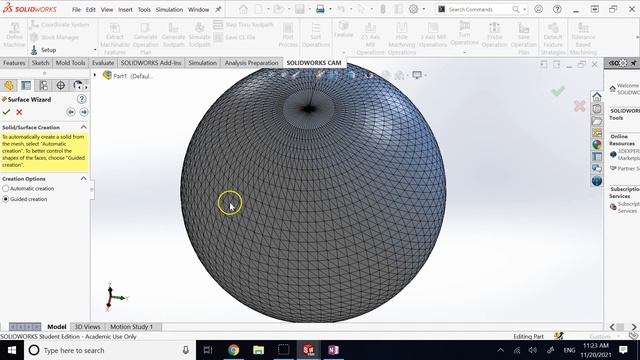This screenshot has width=640, height=360.
Task: Open Surface Wizard help question mark
Action: 82,99
